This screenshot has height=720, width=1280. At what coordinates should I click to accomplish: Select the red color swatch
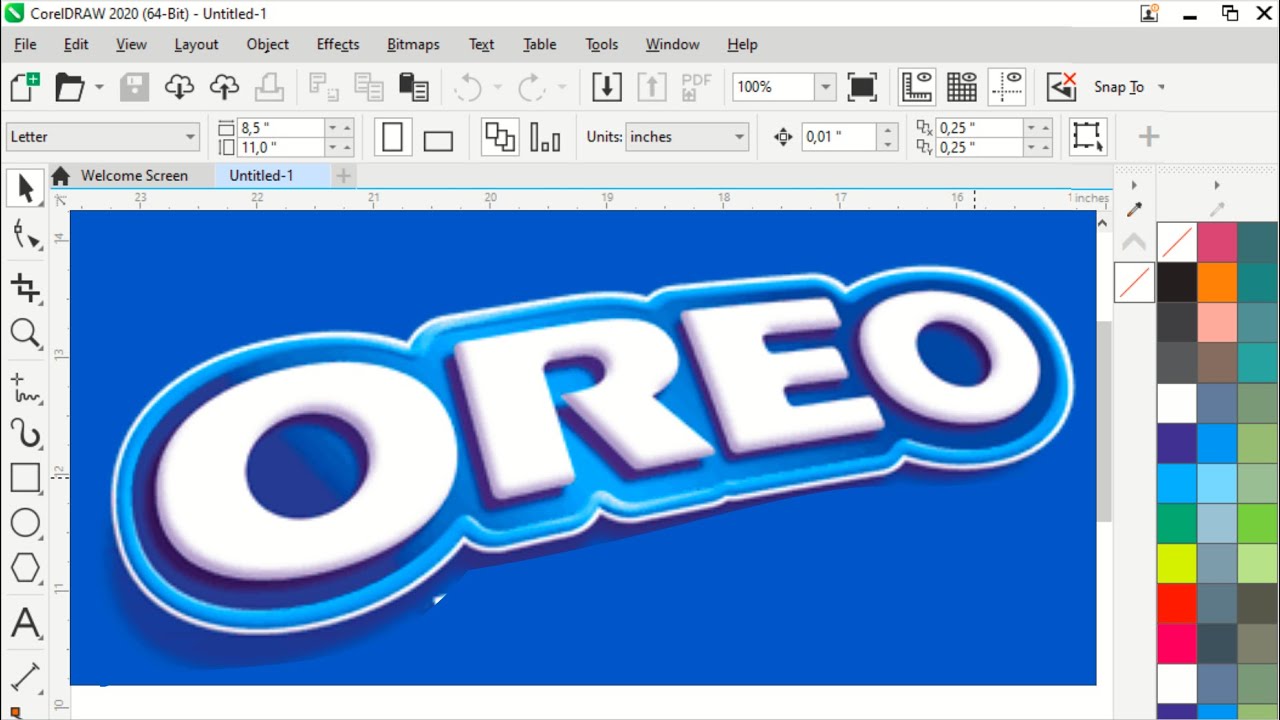click(1177, 603)
